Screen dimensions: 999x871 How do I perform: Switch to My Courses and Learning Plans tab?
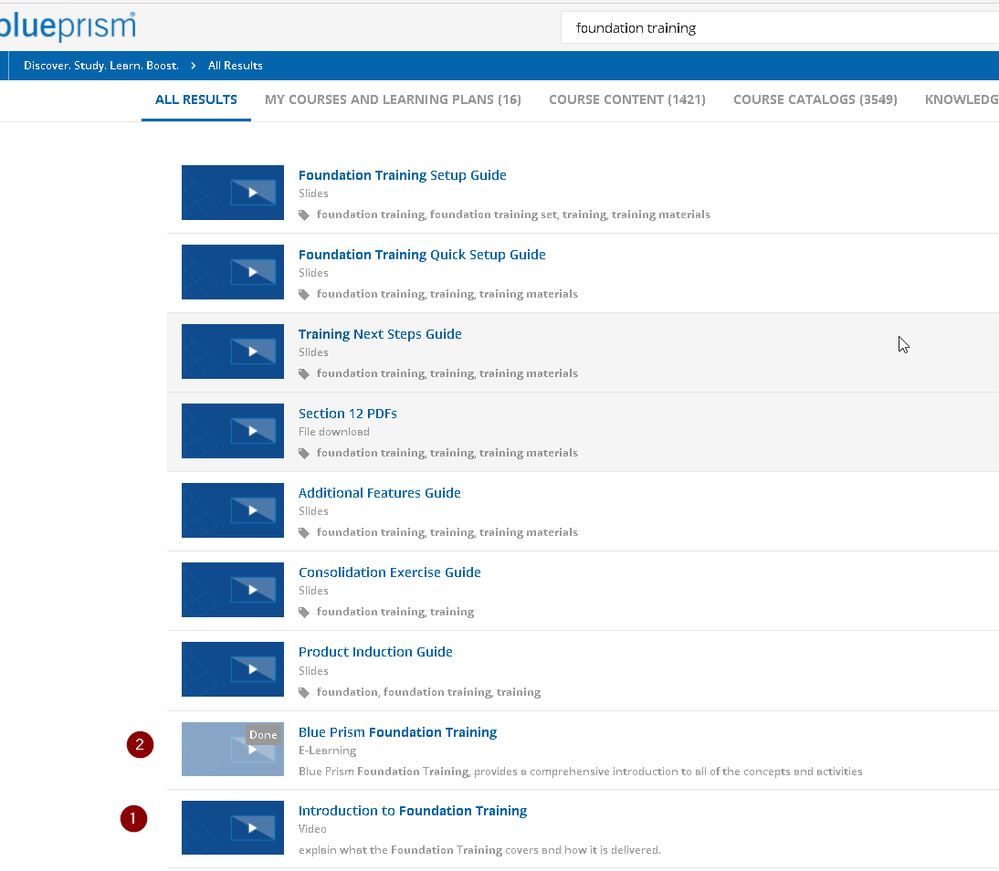click(392, 99)
